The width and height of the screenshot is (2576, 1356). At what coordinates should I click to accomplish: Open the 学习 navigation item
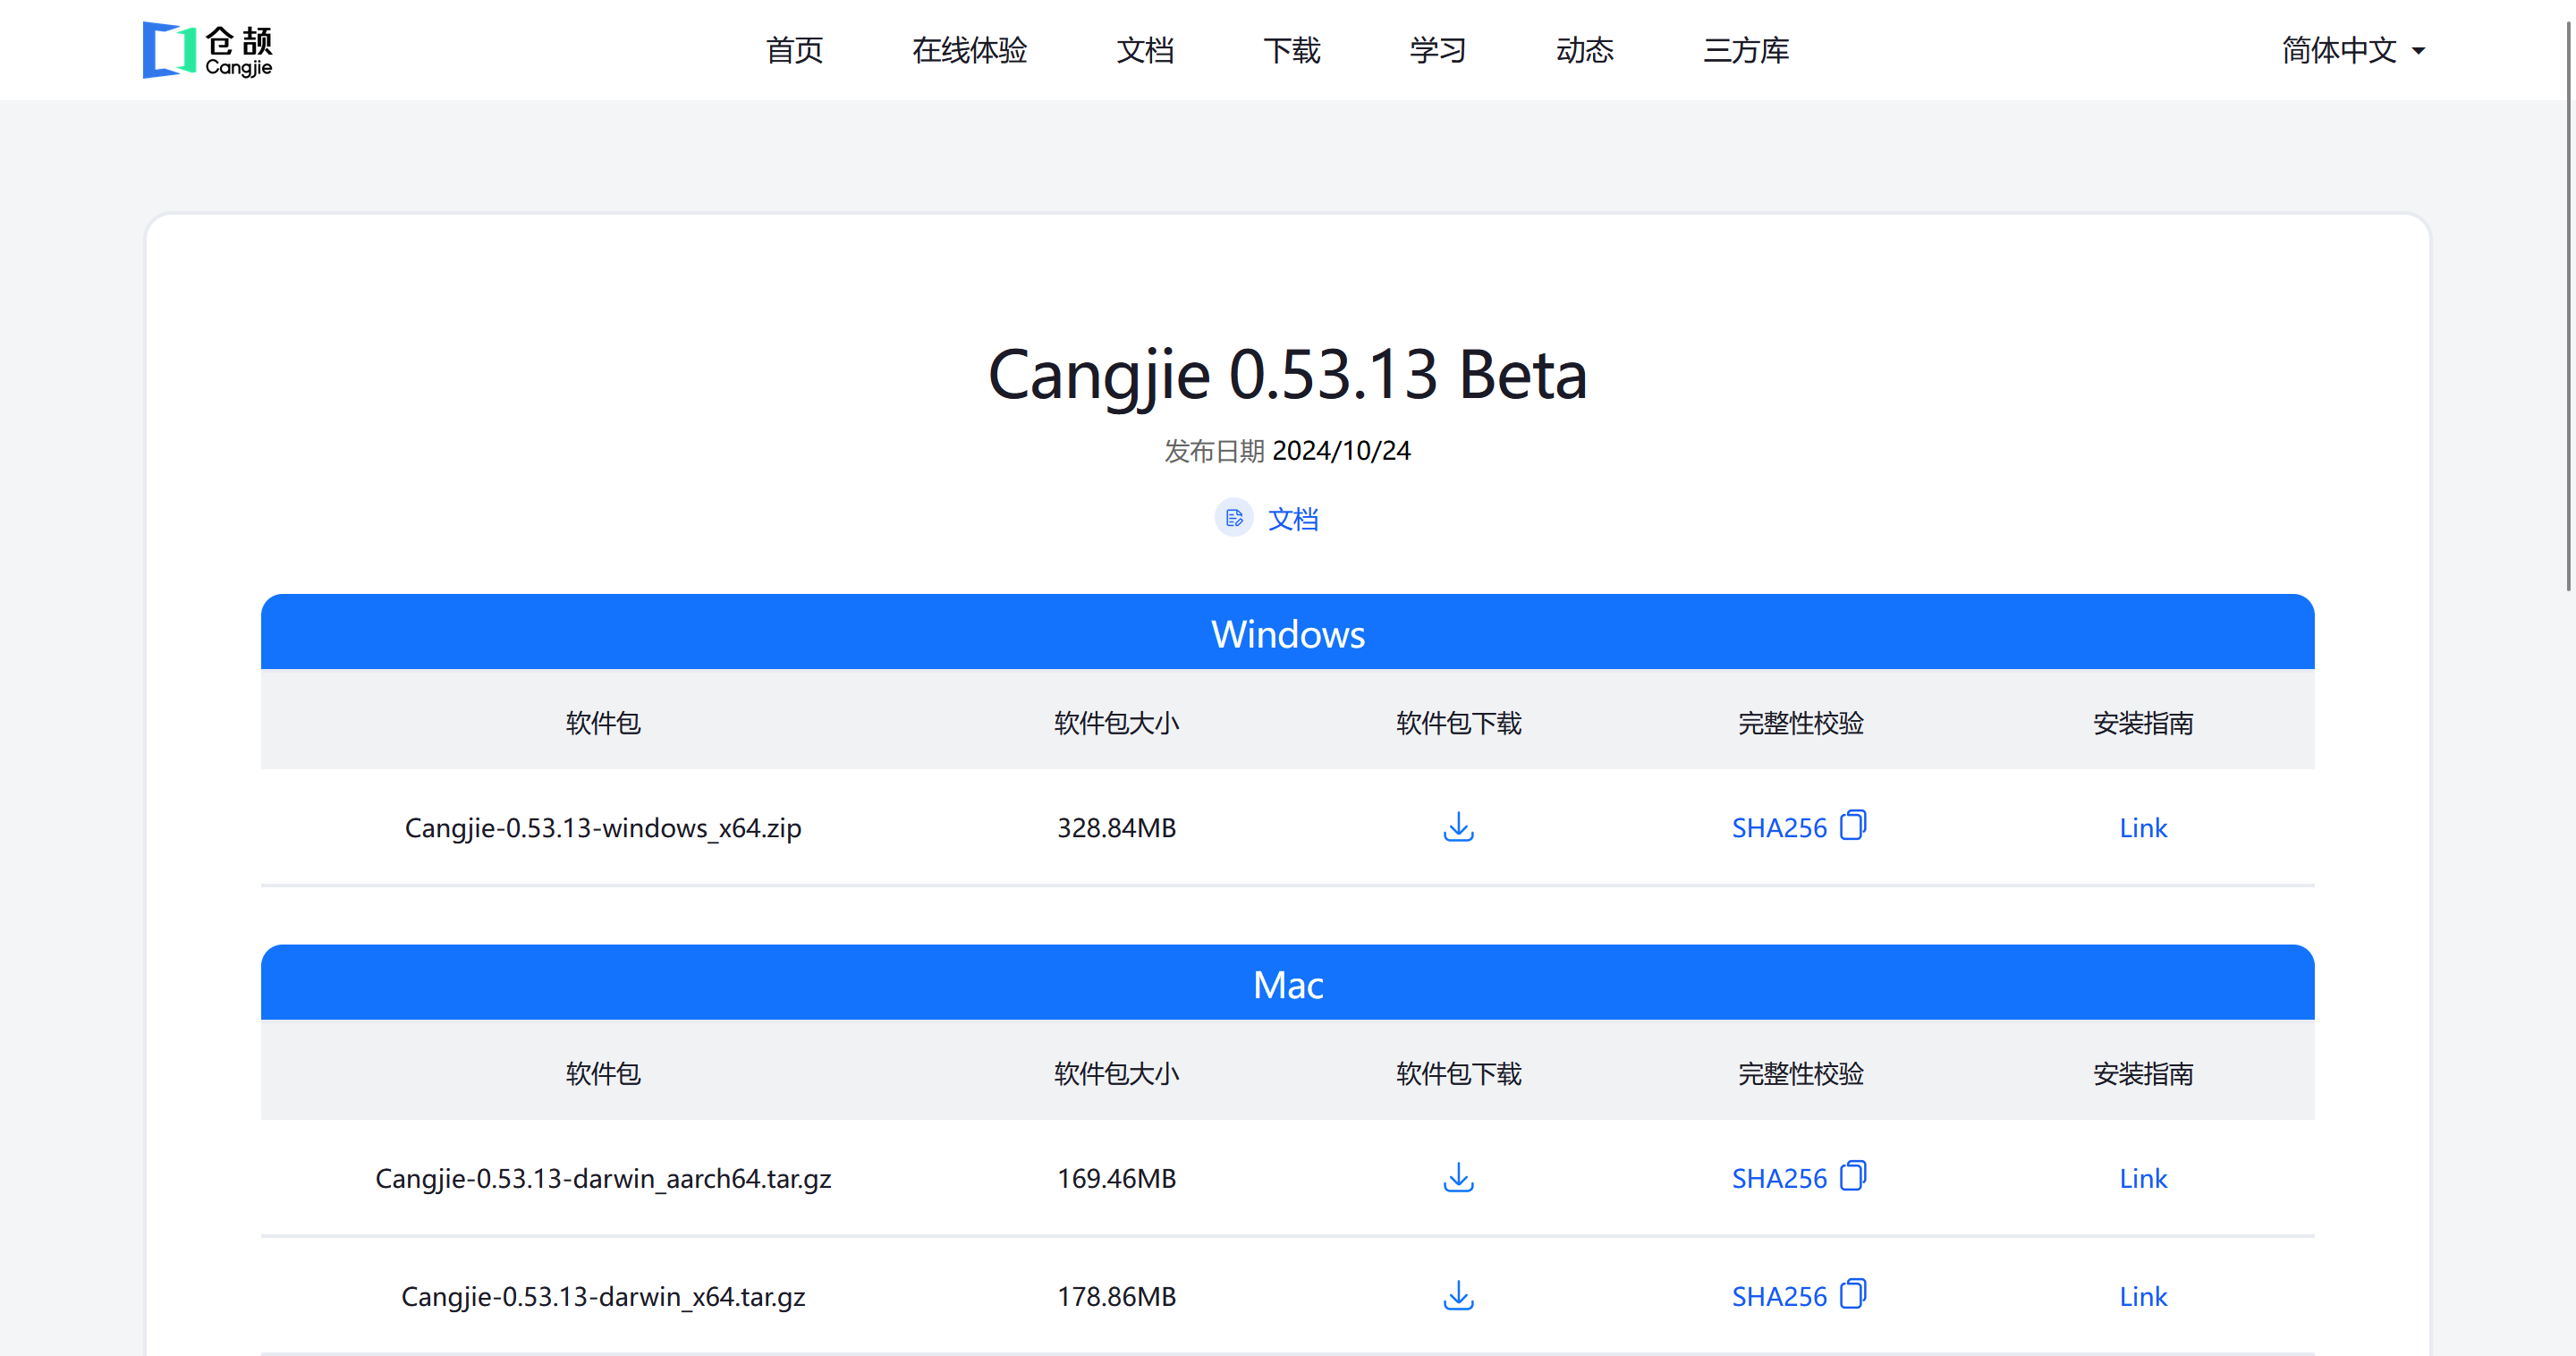click(1437, 50)
